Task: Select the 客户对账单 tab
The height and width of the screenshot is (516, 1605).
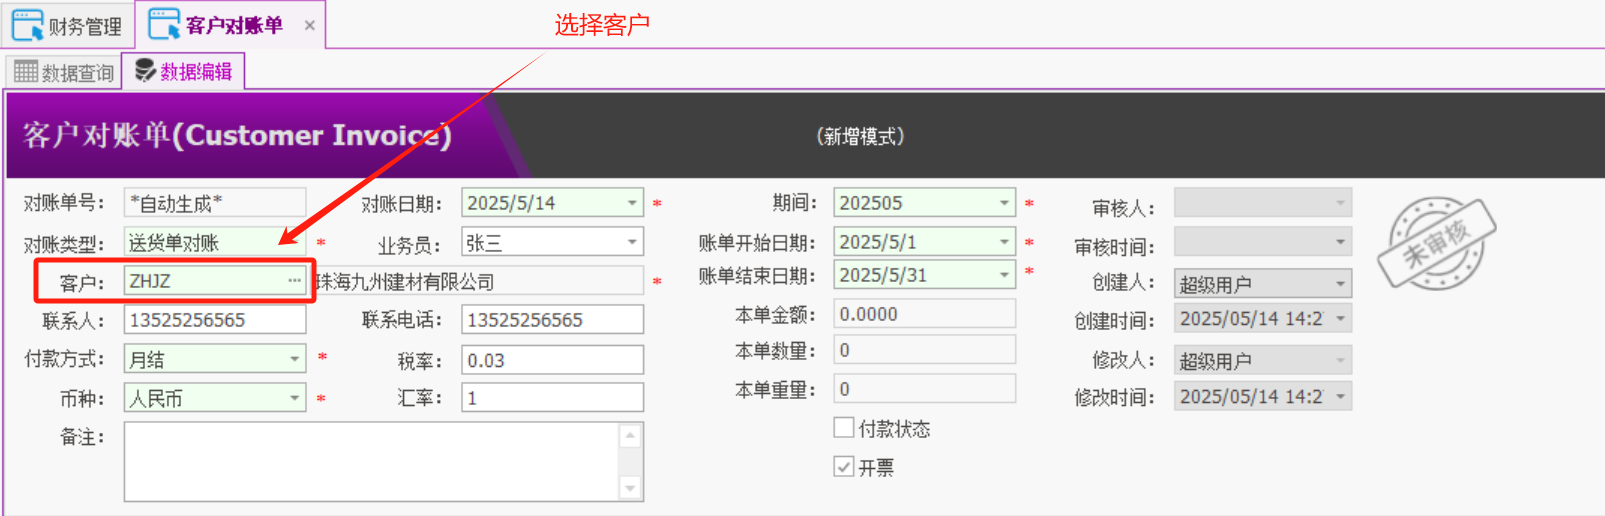Action: 233,25
